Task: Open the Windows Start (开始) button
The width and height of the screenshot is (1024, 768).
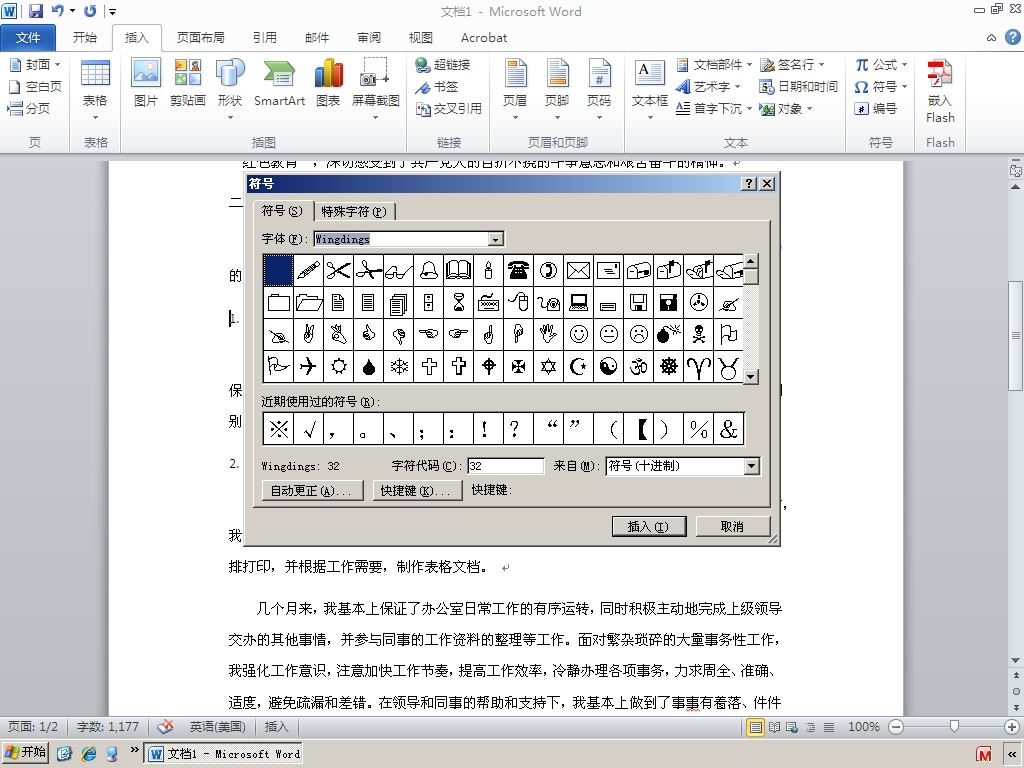Action: (25, 752)
